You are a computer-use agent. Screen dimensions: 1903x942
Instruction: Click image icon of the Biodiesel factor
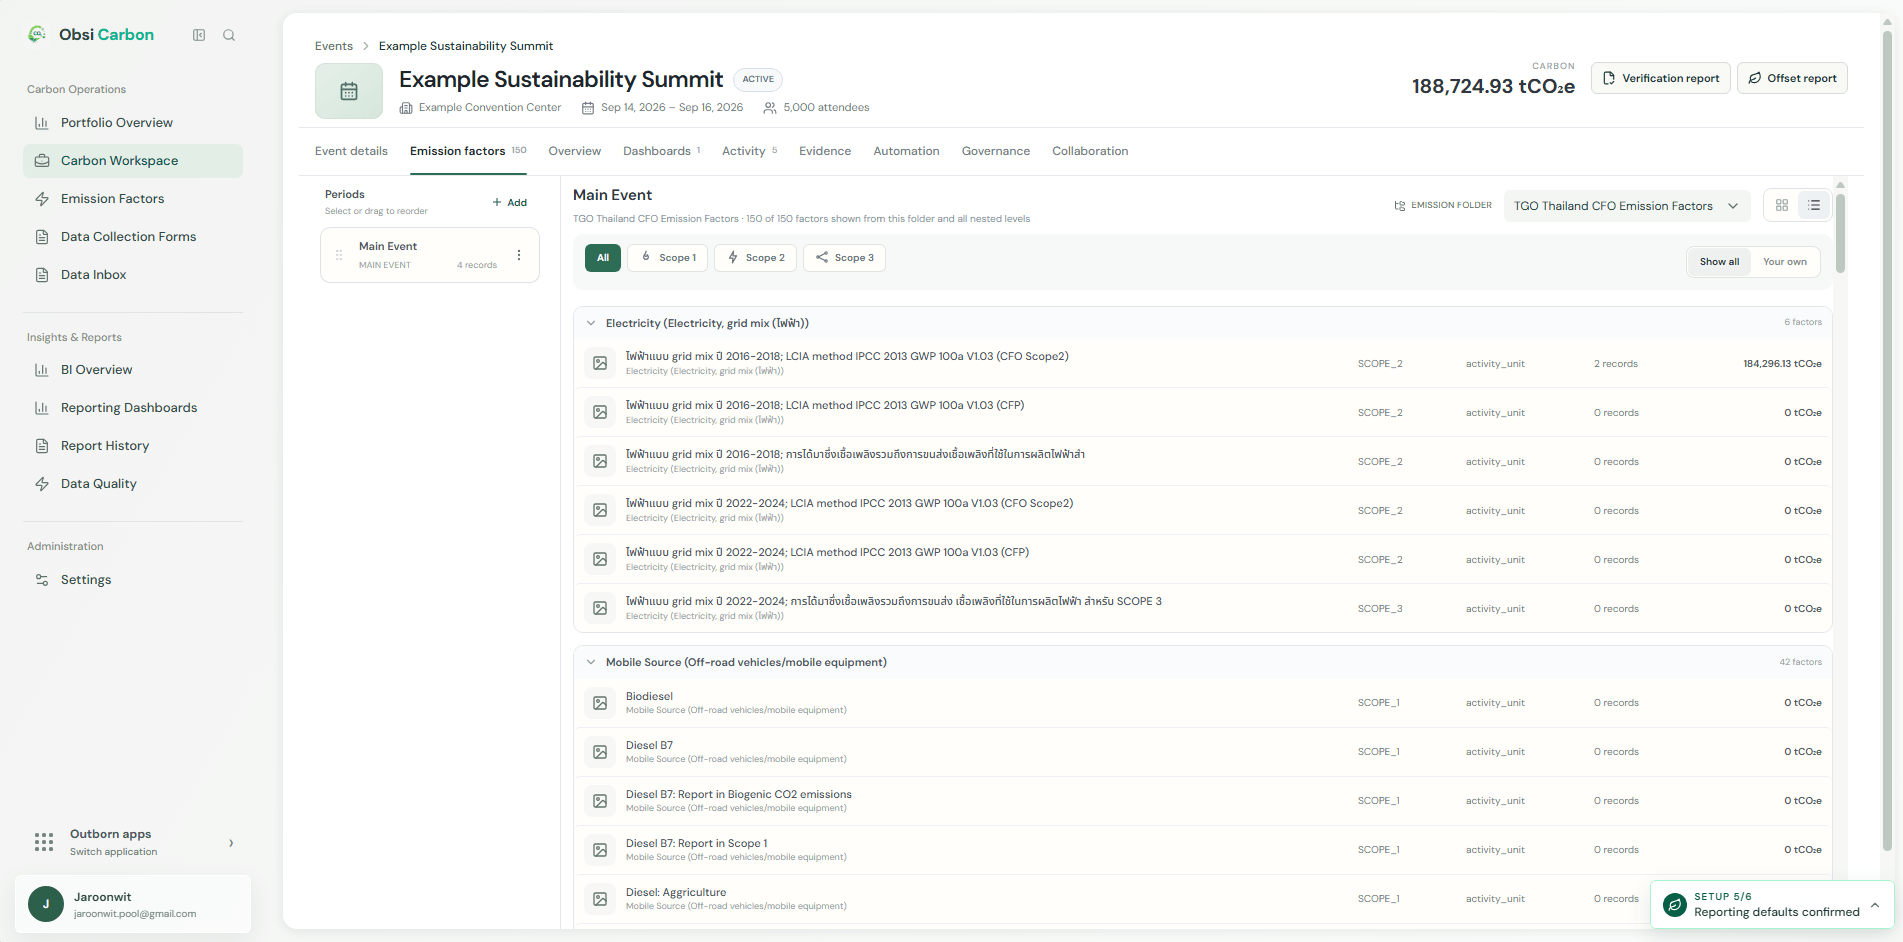tap(600, 703)
